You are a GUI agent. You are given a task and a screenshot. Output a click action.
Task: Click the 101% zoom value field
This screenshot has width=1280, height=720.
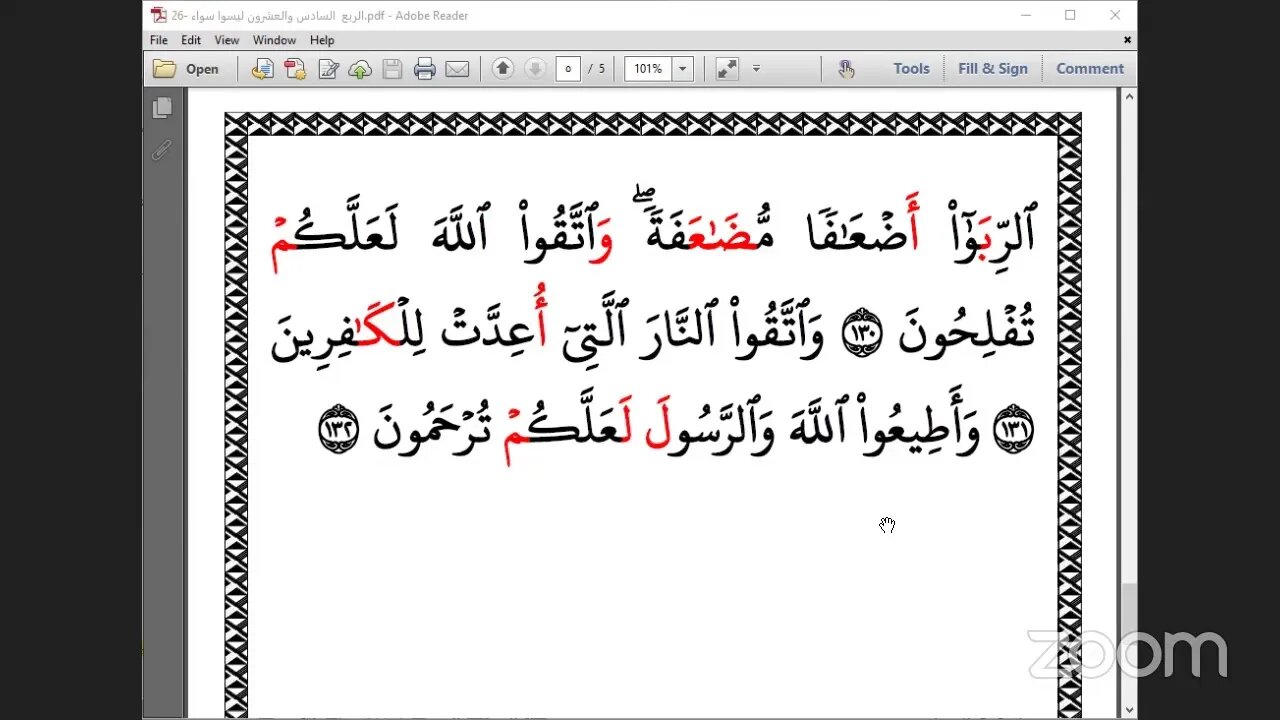pos(648,69)
